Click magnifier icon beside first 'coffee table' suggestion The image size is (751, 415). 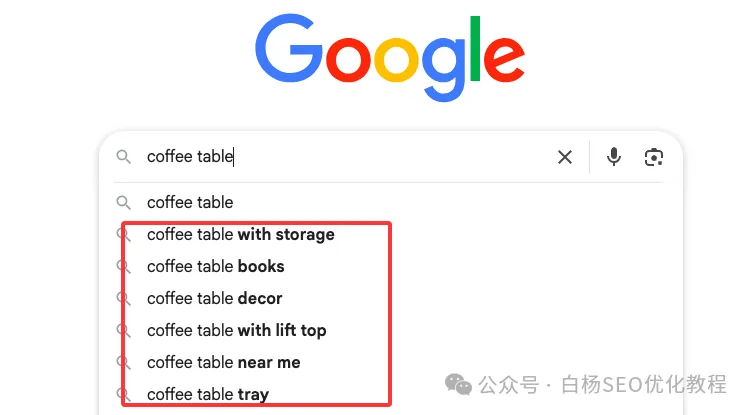[x=124, y=203]
